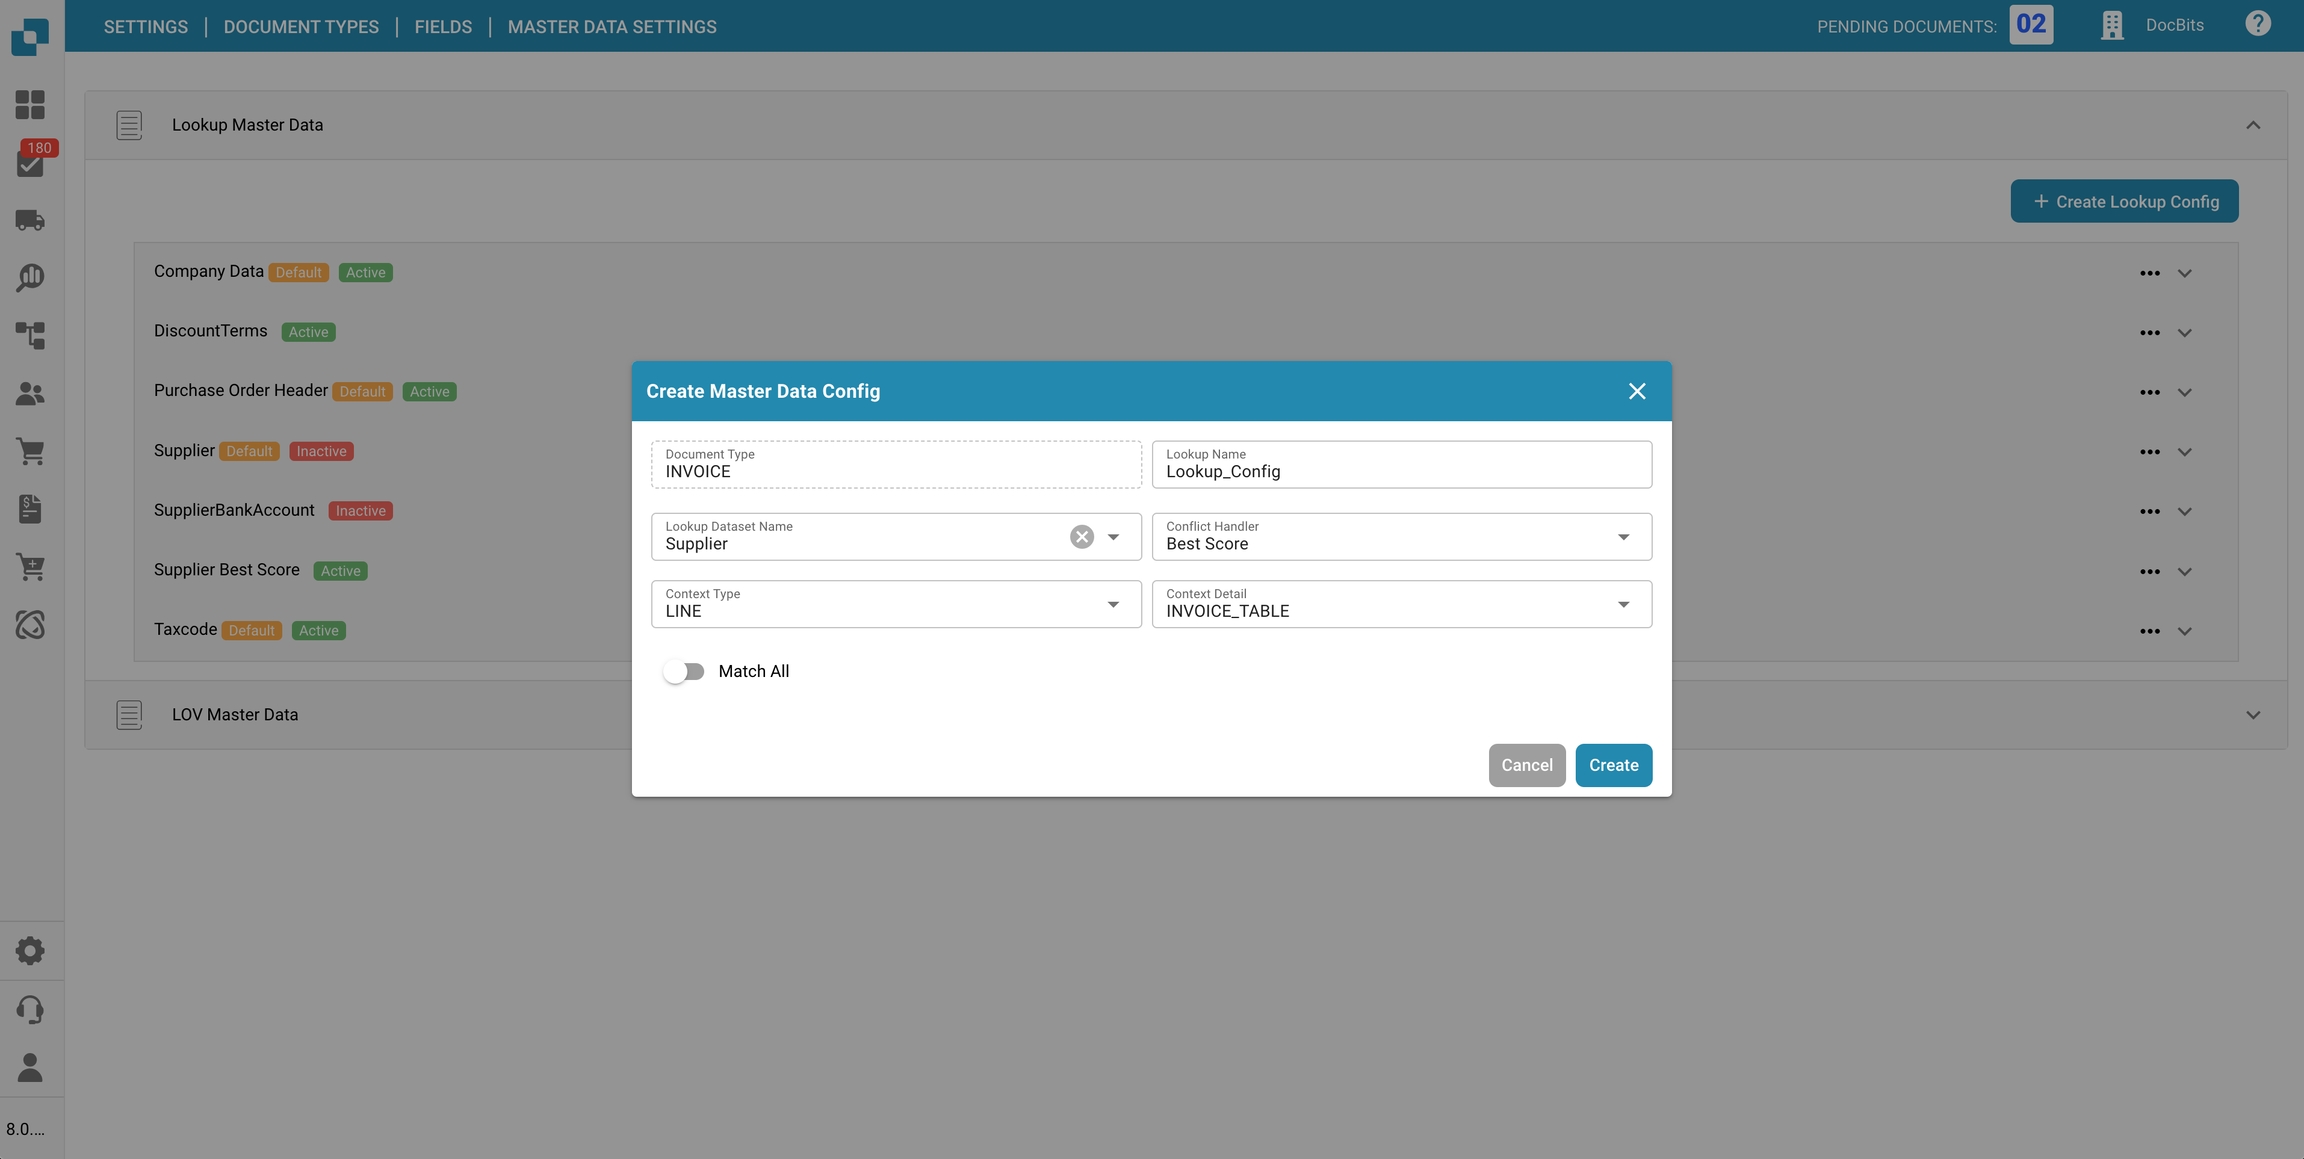Open the users group sidebar icon
This screenshot has width=2304, height=1159.
pyautogui.click(x=30, y=394)
